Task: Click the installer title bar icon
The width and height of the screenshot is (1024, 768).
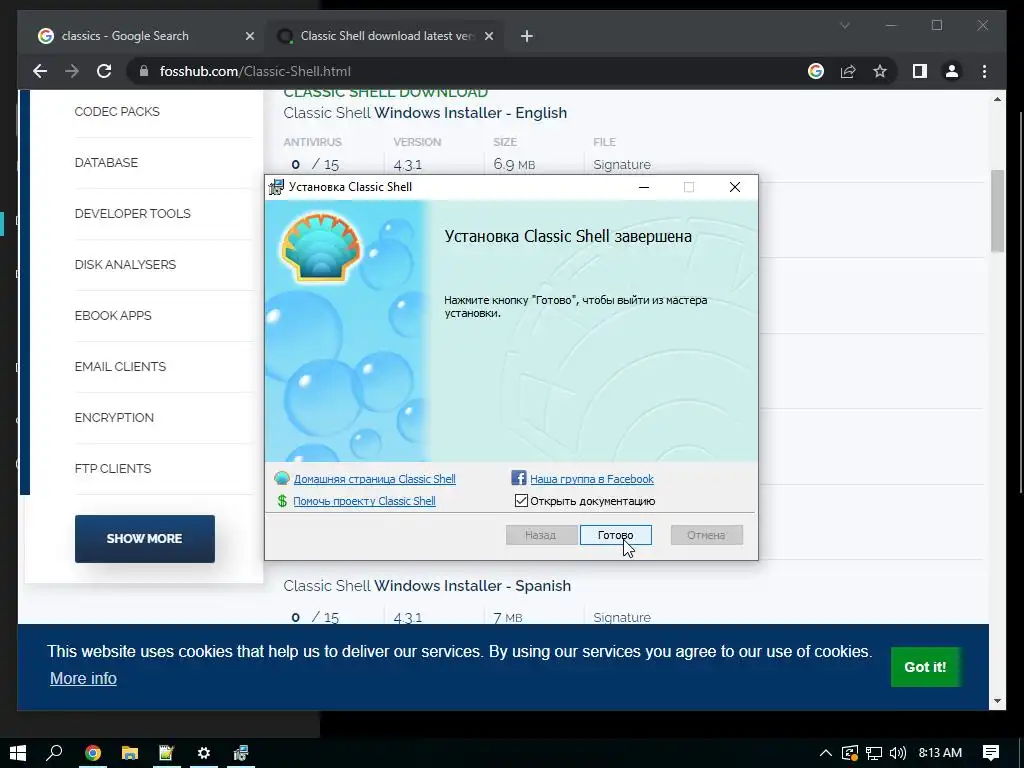Action: click(277, 187)
